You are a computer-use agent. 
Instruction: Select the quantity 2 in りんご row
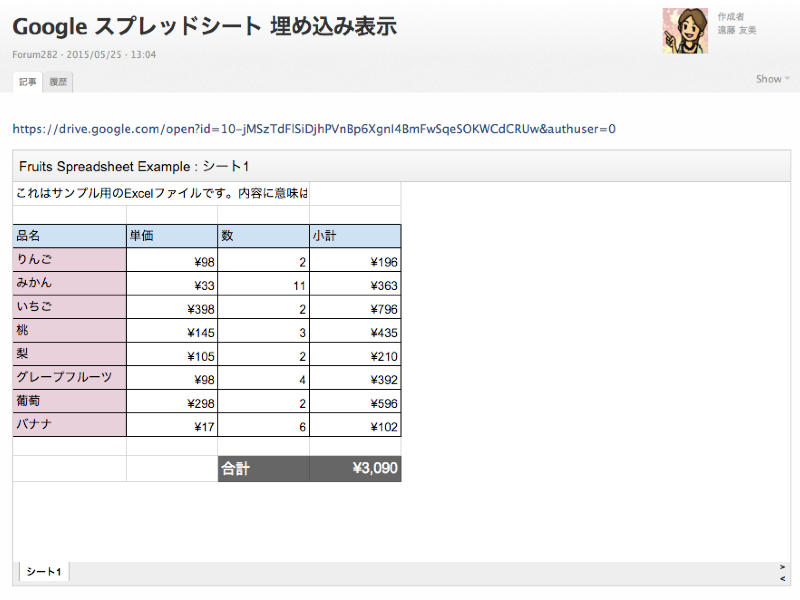[x=263, y=260]
